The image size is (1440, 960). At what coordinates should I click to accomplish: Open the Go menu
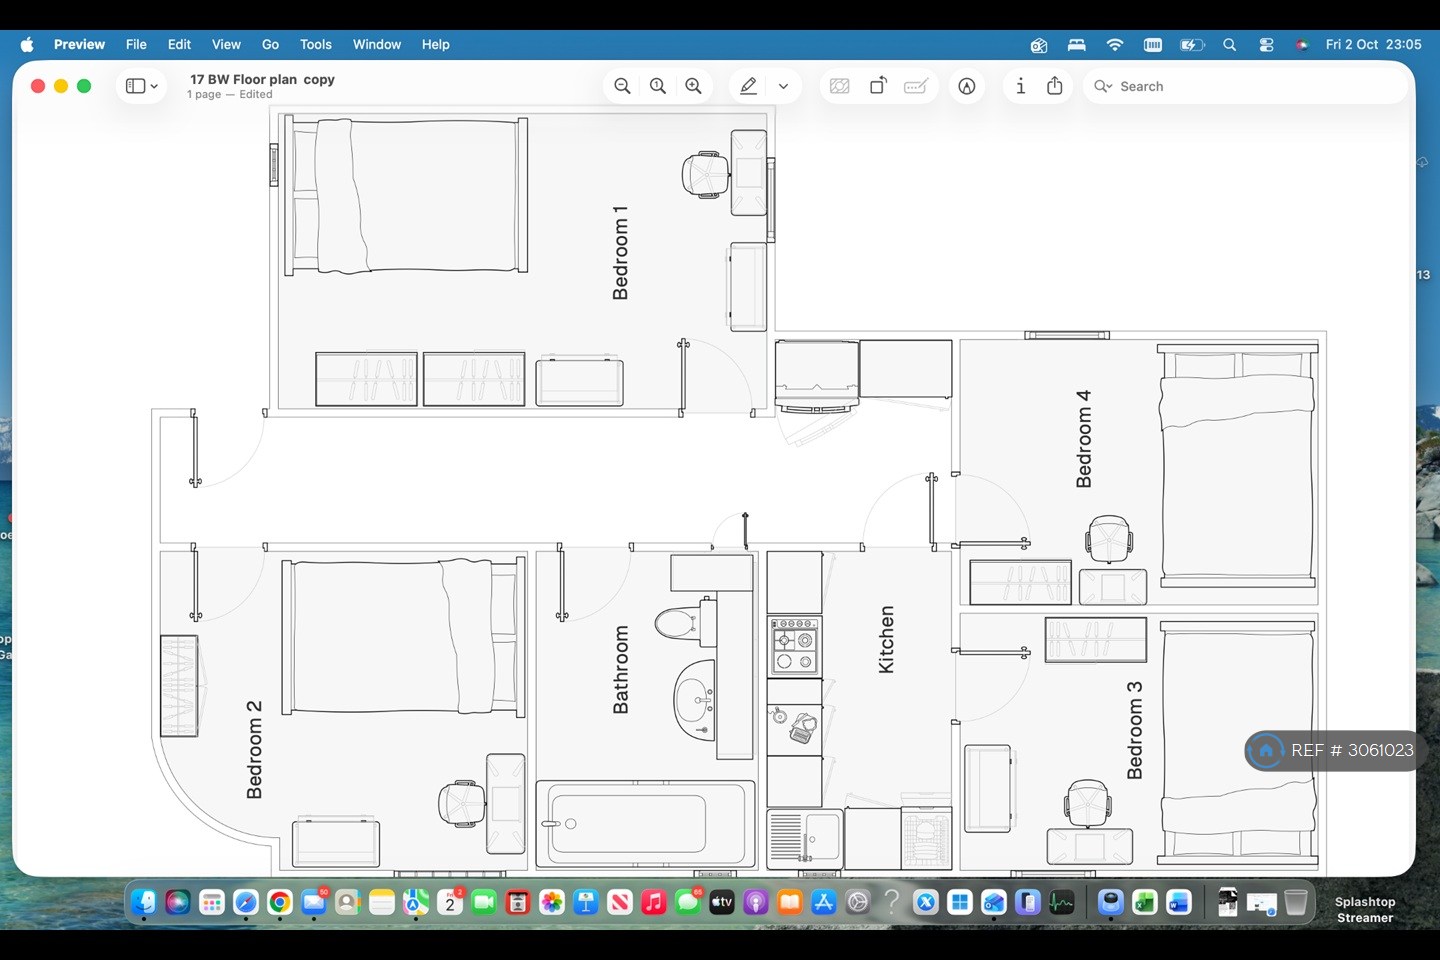270,44
